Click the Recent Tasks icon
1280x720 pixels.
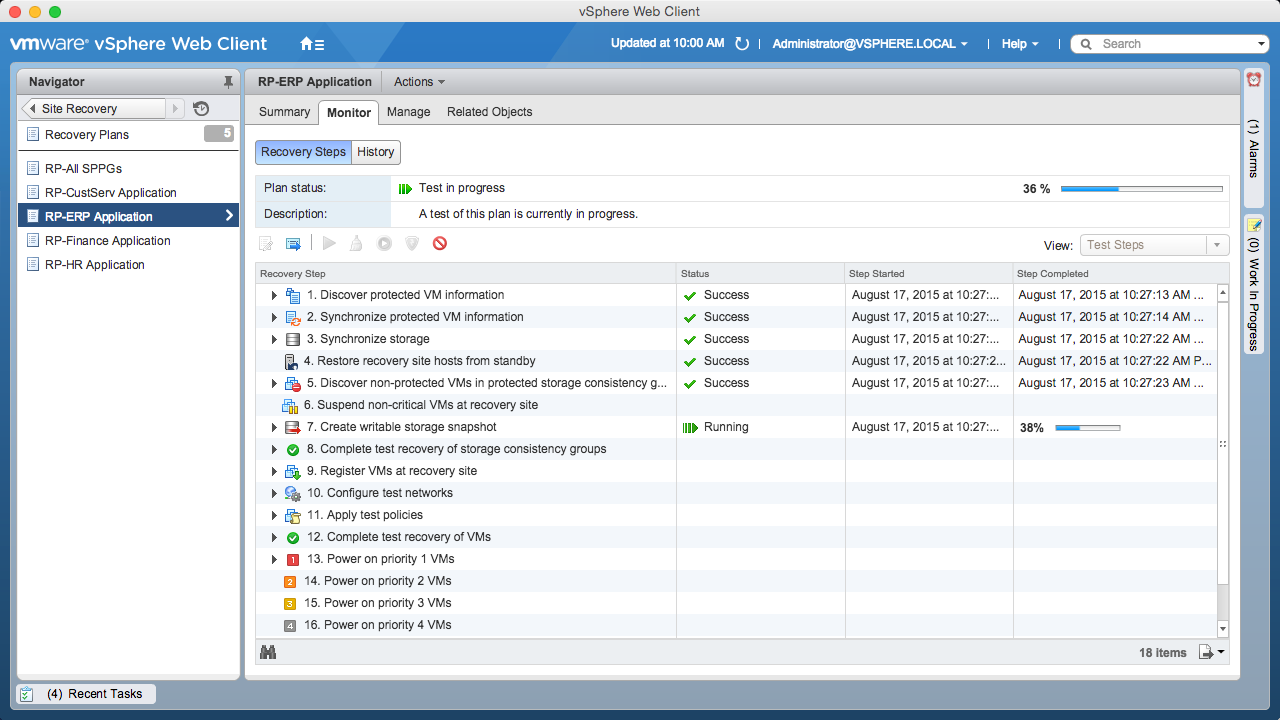point(27,694)
